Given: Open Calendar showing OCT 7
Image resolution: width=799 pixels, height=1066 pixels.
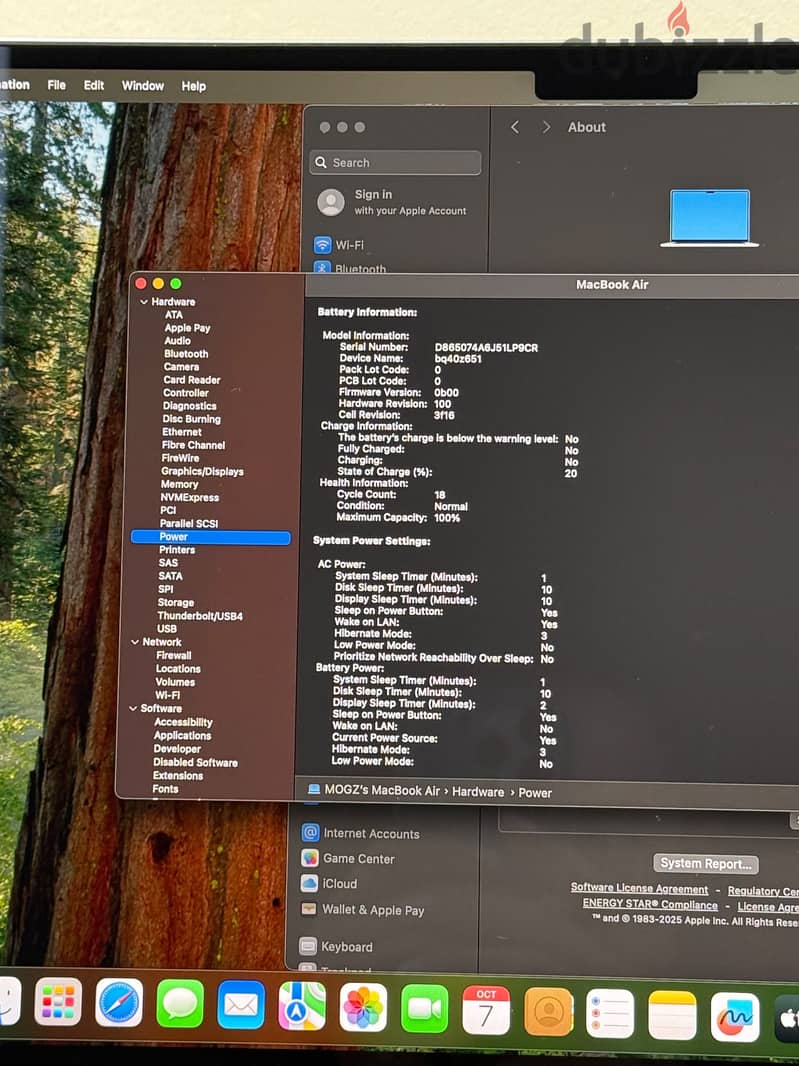Looking at the screenshot, I should tap(486, 1010).
